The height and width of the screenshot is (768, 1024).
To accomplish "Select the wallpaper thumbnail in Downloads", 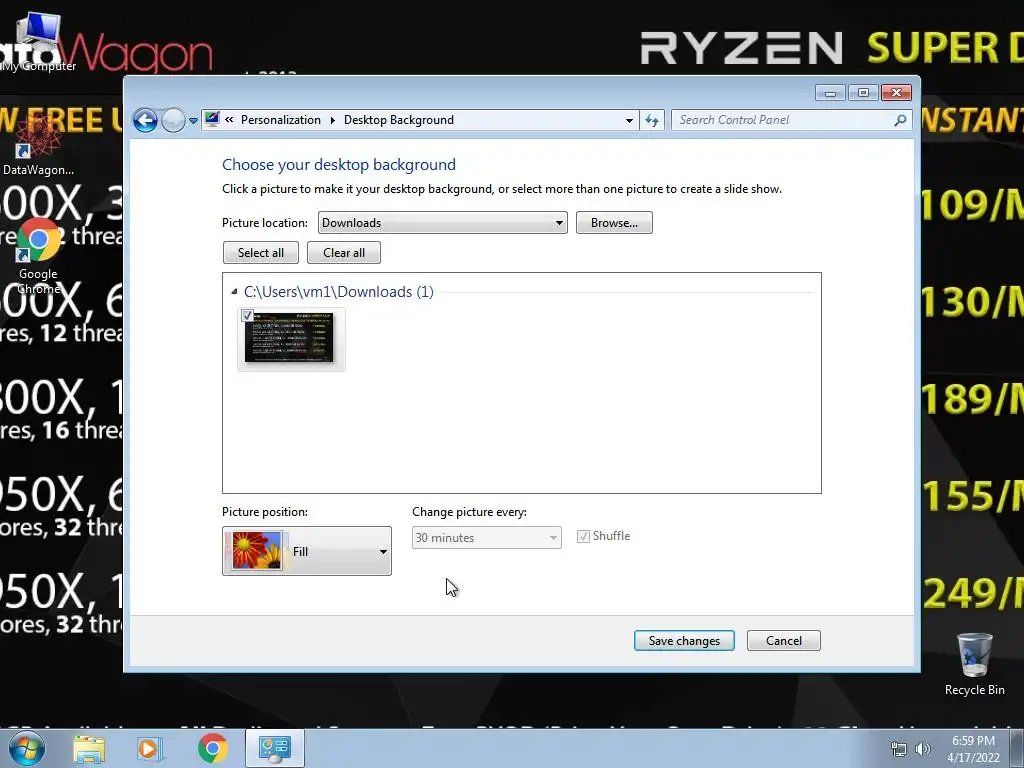I will 291,339.
